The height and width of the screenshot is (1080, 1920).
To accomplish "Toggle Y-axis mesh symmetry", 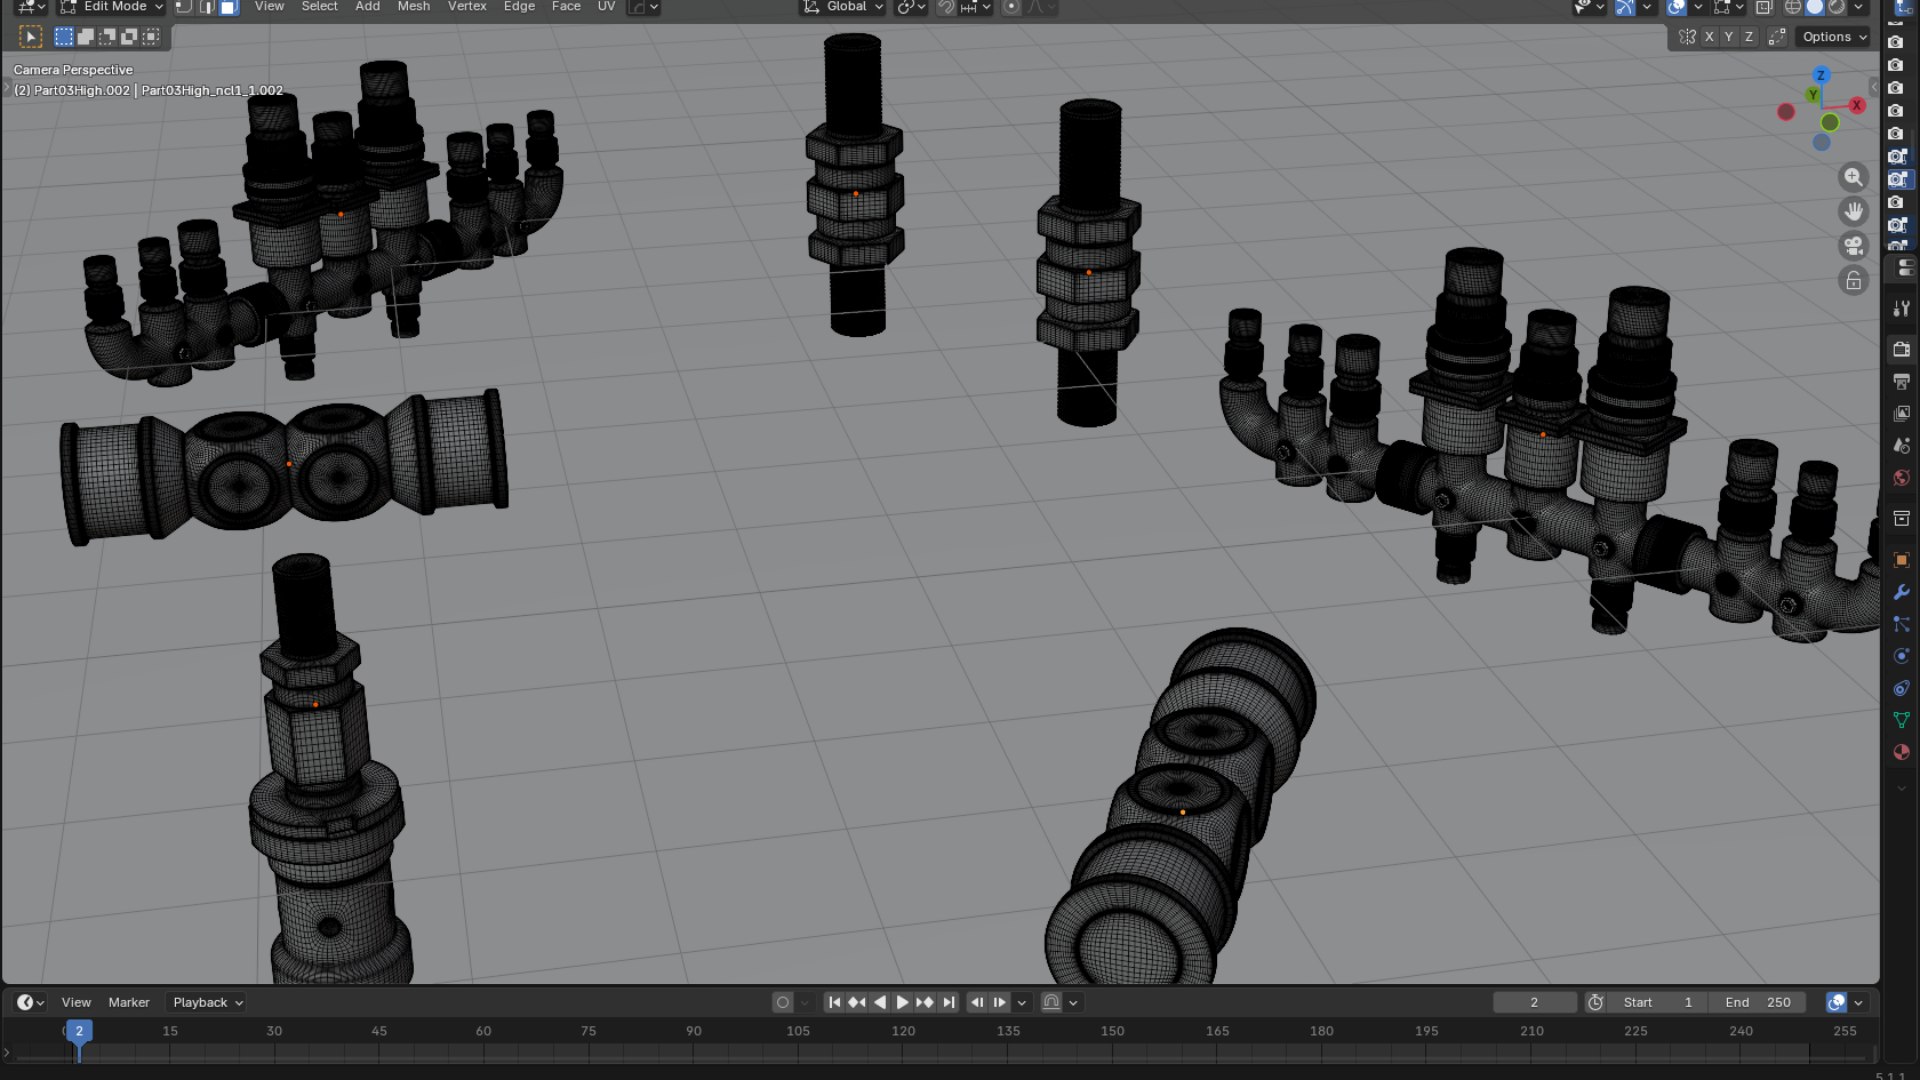I will [x=1729, y=37].
